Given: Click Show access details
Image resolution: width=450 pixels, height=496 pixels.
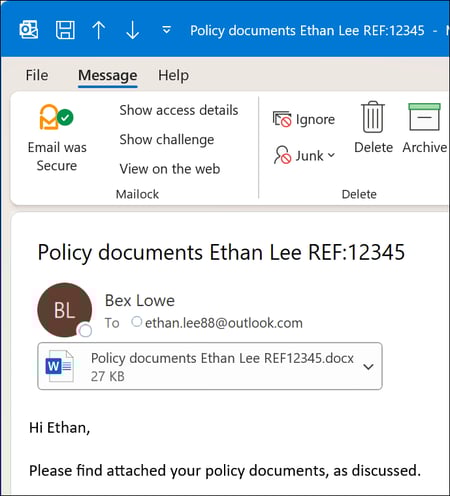Looking at the screenshot, I should [179, 110].
